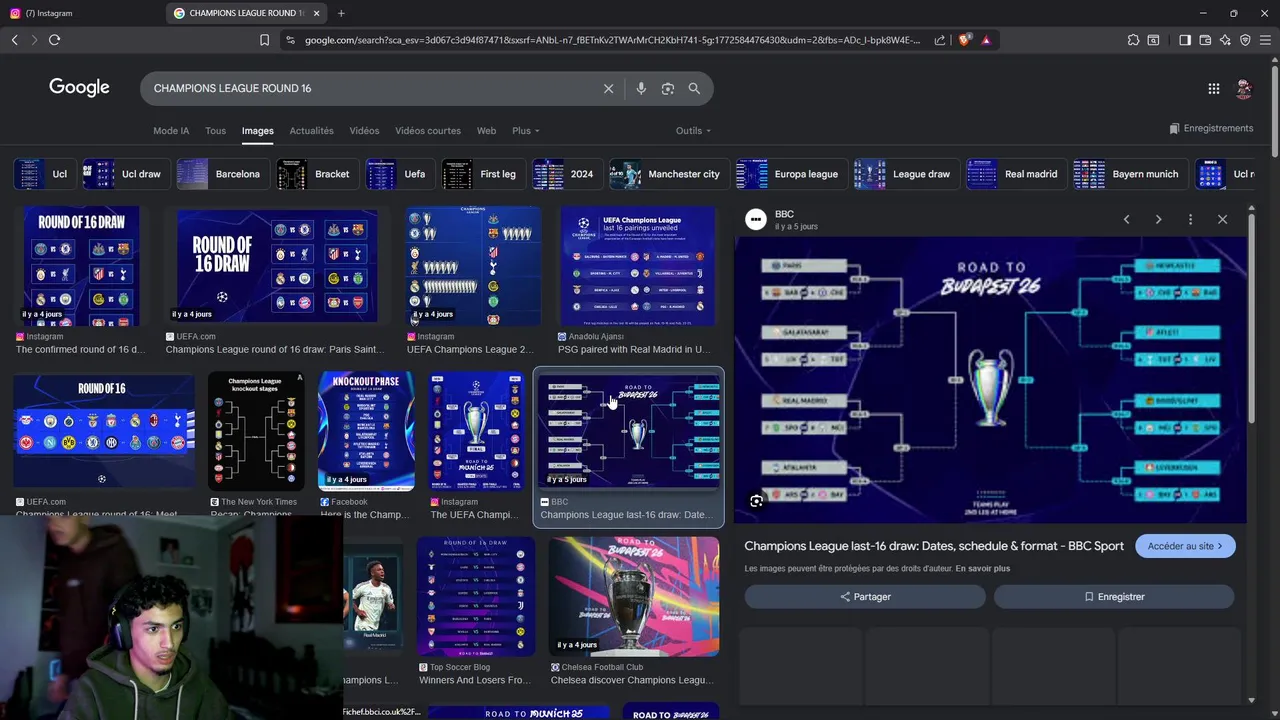Open the Google apps grid
1280x720 pixels.
click(1213, 88)
